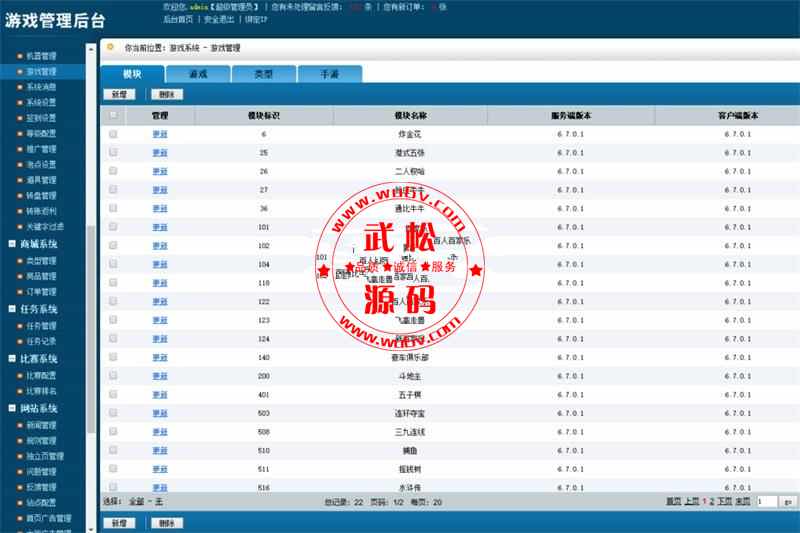Open 更新 link for module 508 三九连线
800x533 pixels.
click(160, 432)
